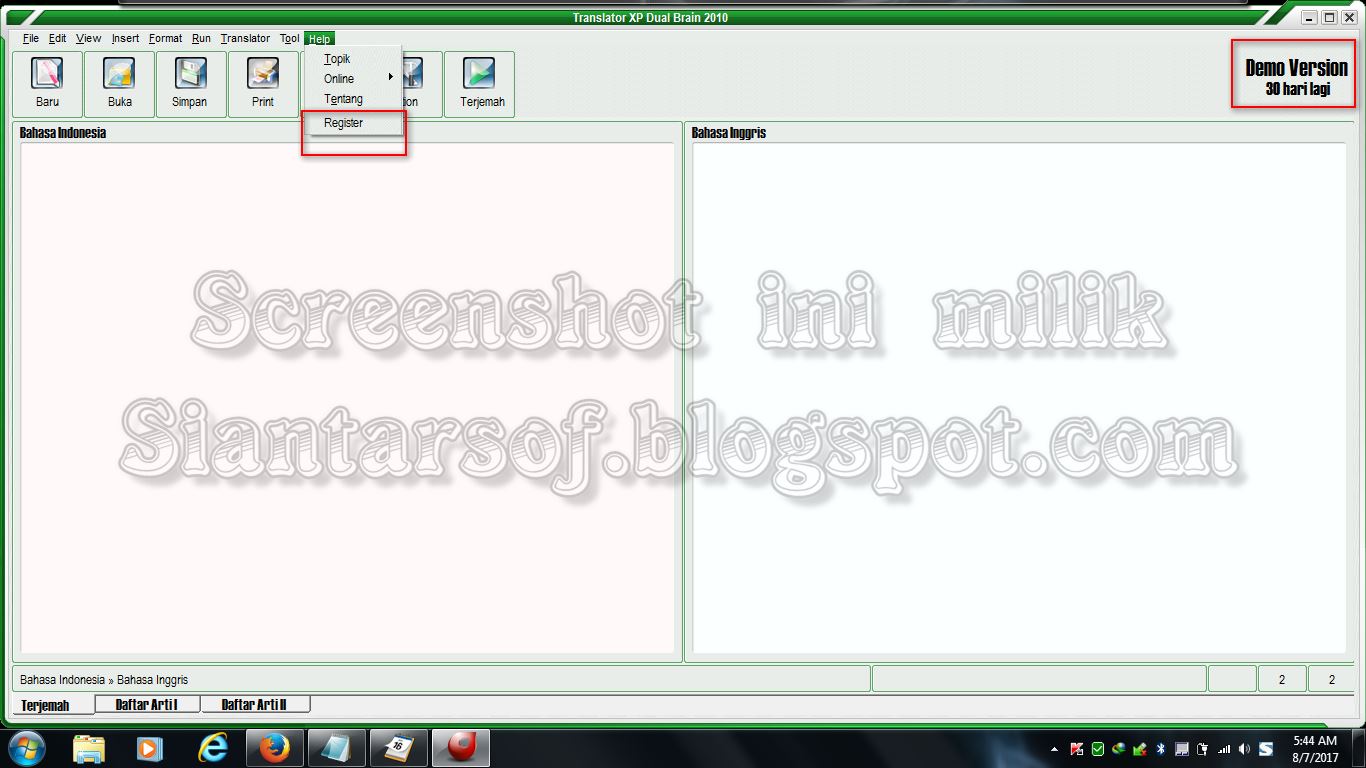Screen dimensions: 1366x768
Task: Minimize the Translator XP window
Action: coord(1310,17)
